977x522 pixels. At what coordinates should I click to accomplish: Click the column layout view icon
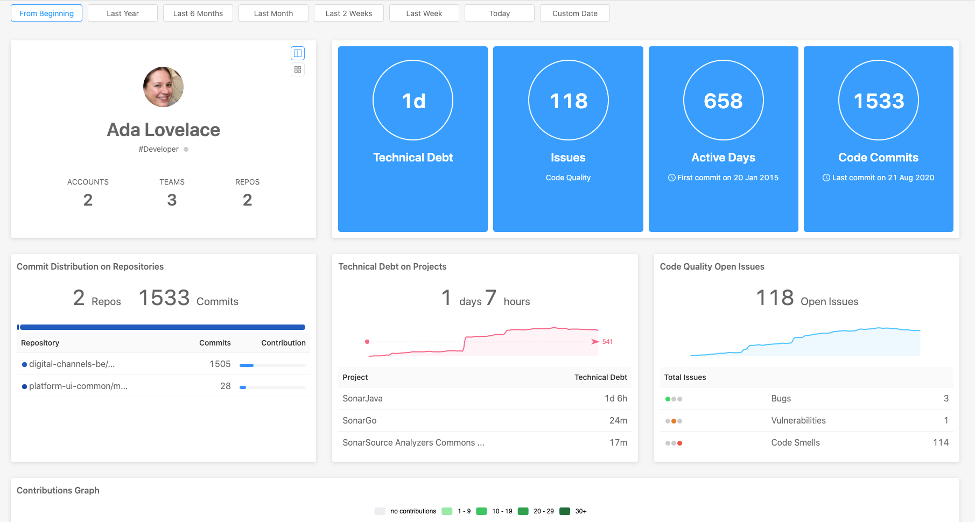coord(298,53)
